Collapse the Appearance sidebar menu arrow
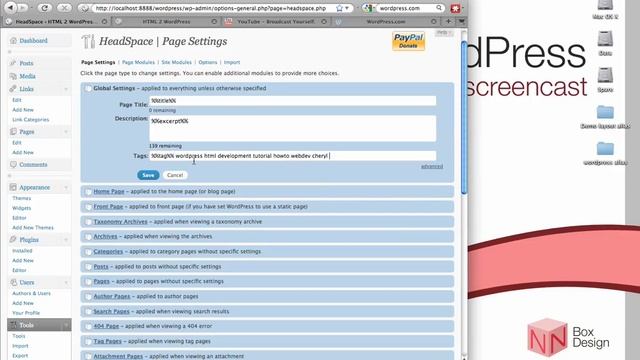This screenshot has height=360, width=640. [66, 187]
